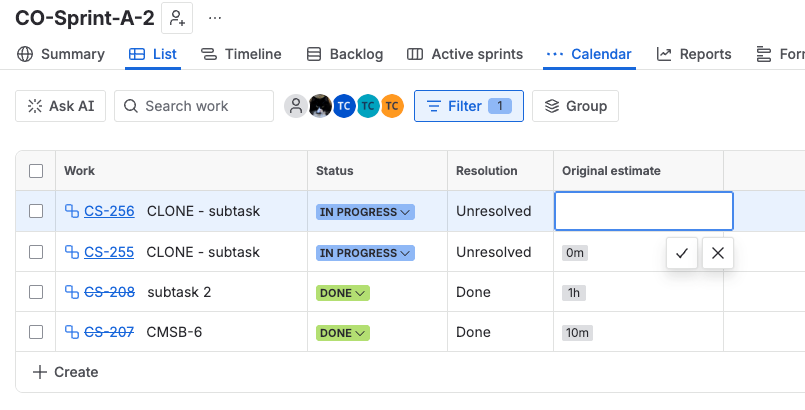Confirm the estimate edit with the checkmark
The height and width of the screenshot is (410, 805).
[x=682, y=253]
